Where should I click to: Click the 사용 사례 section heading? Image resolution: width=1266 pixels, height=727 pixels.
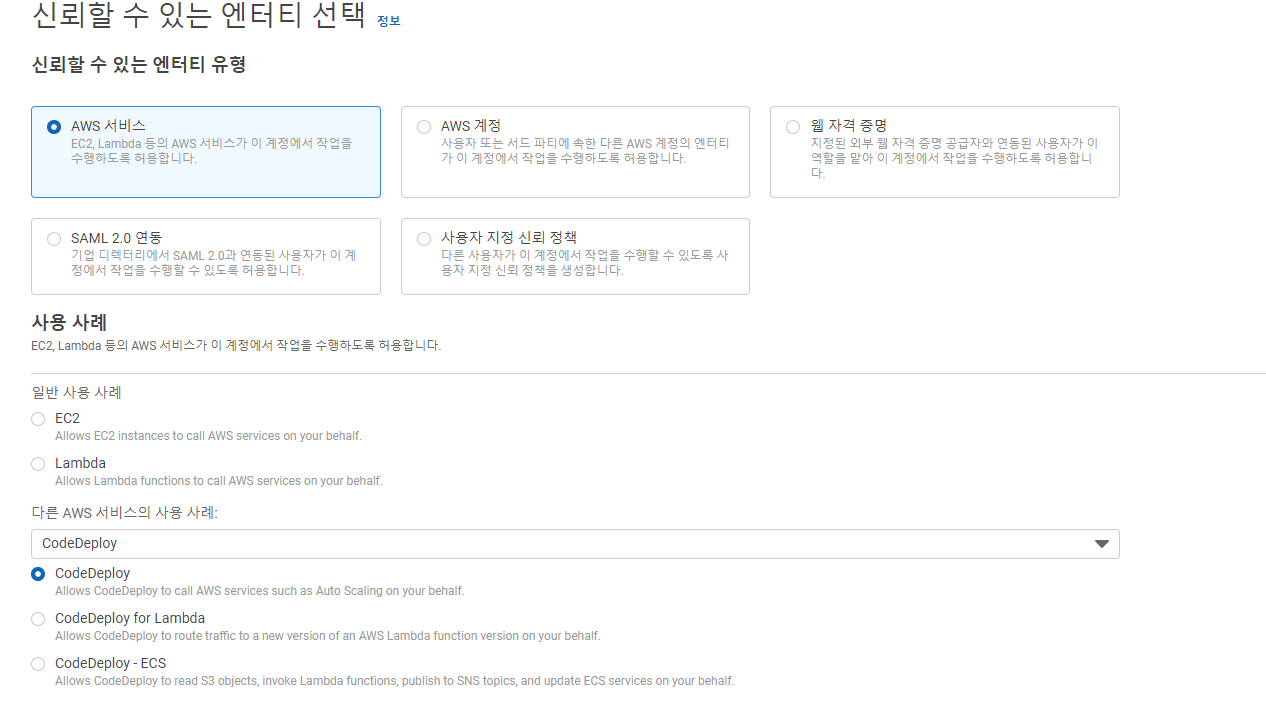[x=69, y=322]
